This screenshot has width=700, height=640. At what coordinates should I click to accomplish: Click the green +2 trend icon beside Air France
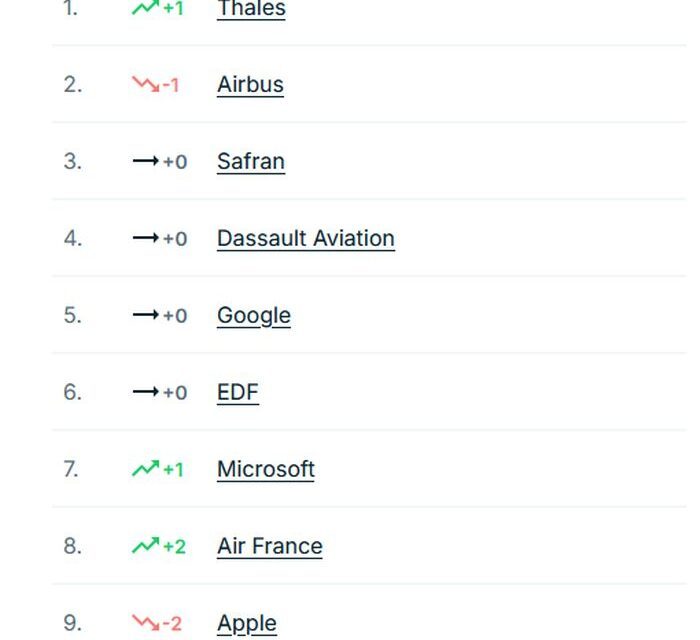tap(146, 545)
